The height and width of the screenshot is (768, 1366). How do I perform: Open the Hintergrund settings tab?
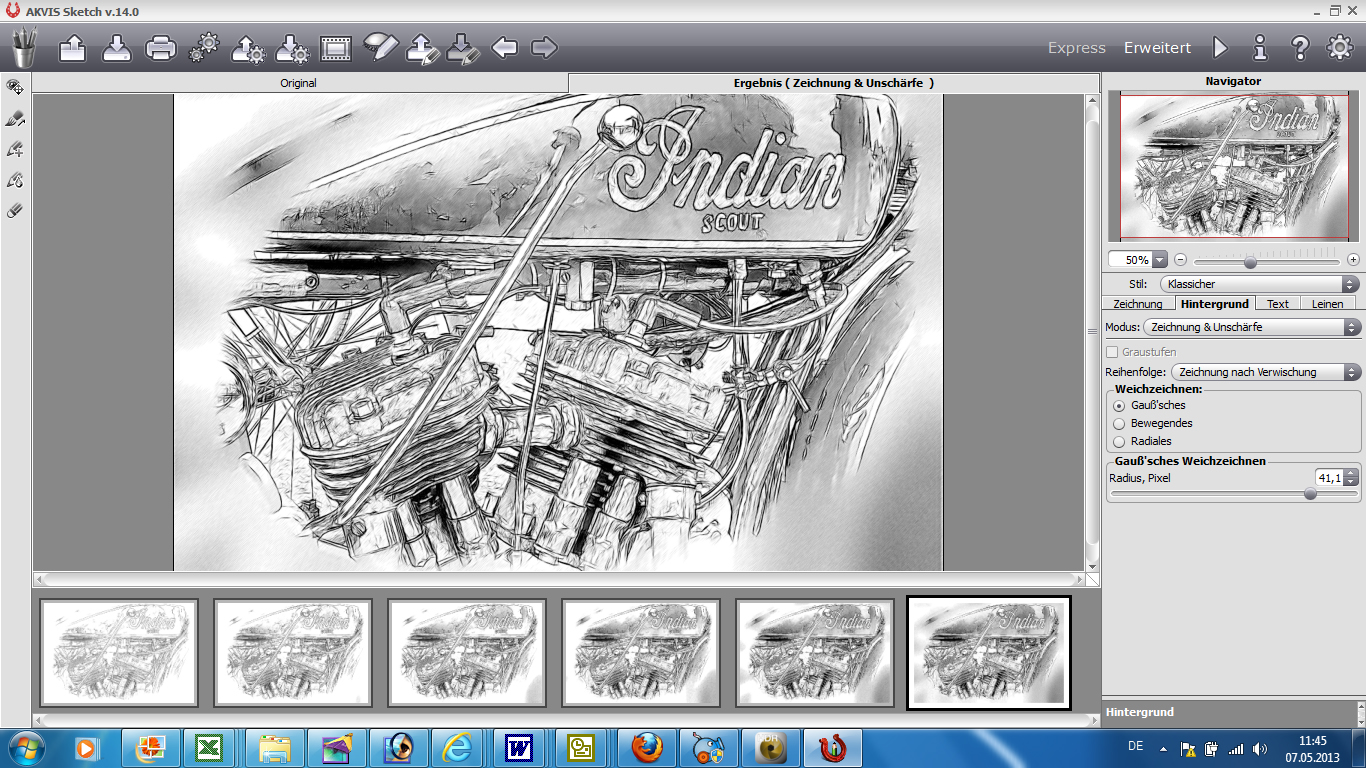pyautogui.click(x=1214, y=303)
